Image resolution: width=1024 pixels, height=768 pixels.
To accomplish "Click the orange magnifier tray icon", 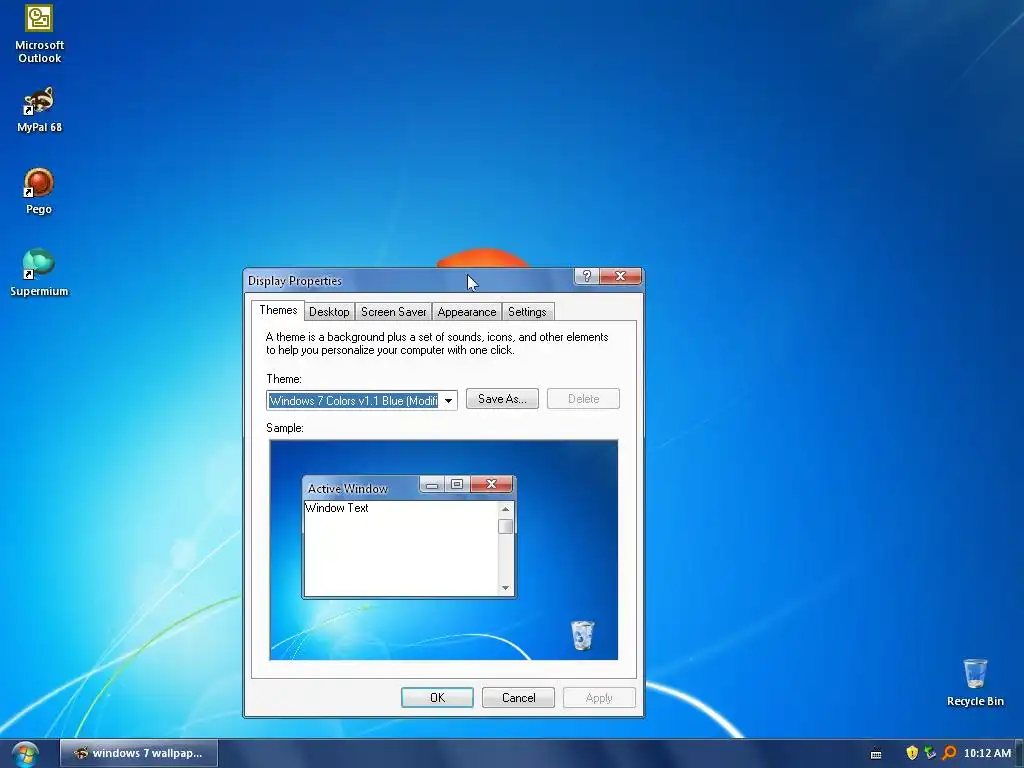I will click(950, 753).
